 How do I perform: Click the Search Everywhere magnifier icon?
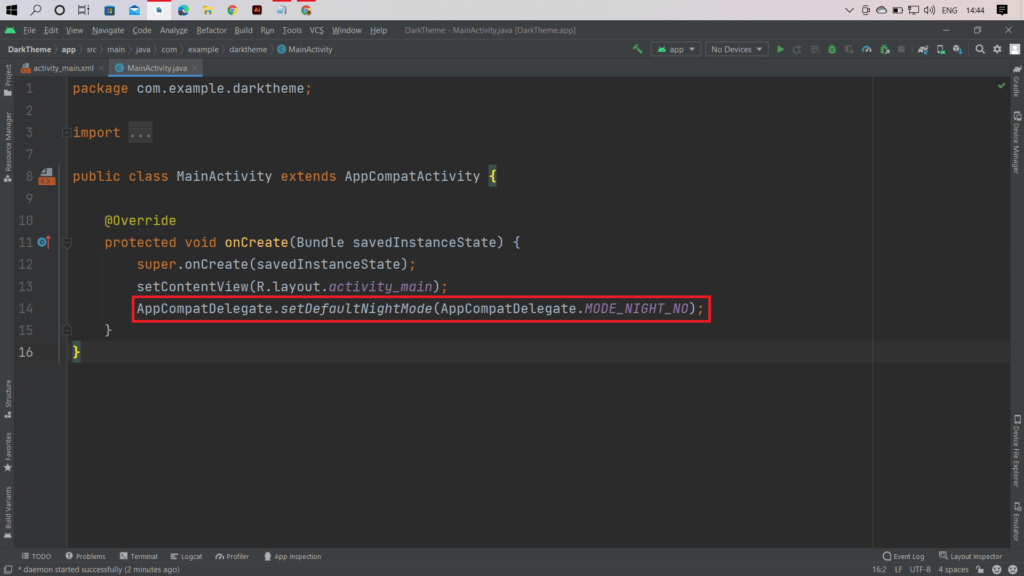click(980, 49)
